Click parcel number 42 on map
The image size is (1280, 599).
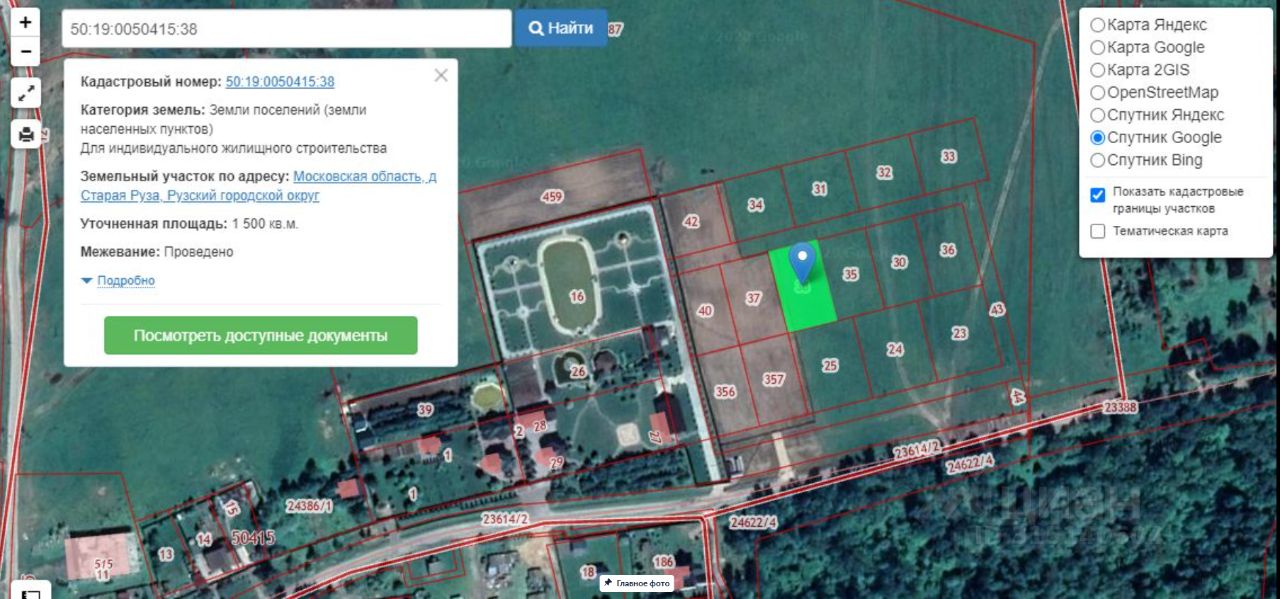[x=691, y=222]
